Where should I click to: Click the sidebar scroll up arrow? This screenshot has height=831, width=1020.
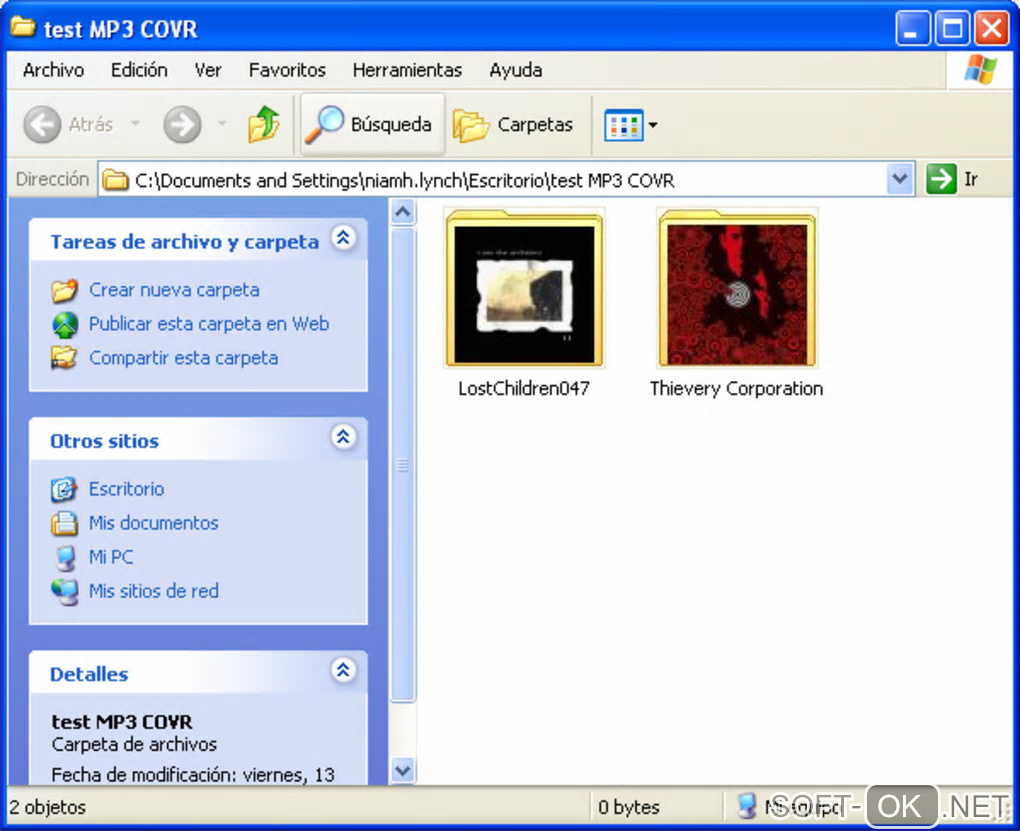click(403, 212)
